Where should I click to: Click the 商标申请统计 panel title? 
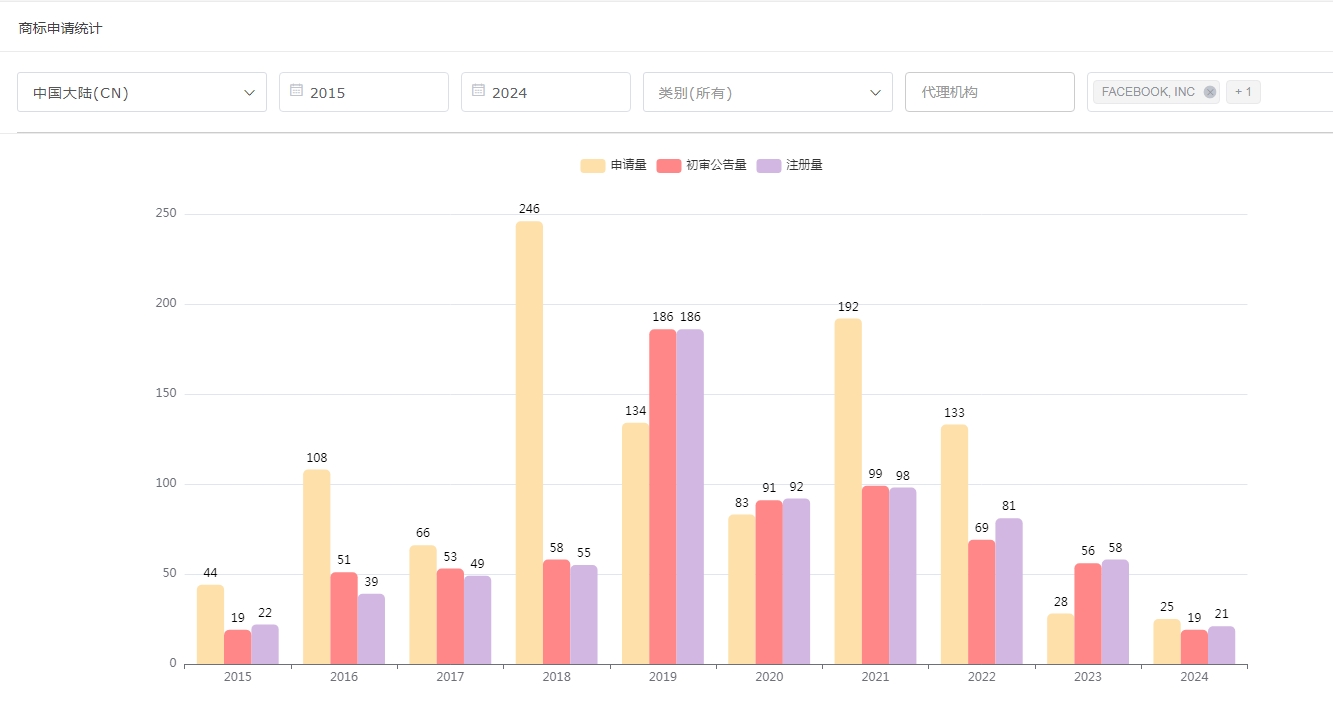tap(60, 28)
